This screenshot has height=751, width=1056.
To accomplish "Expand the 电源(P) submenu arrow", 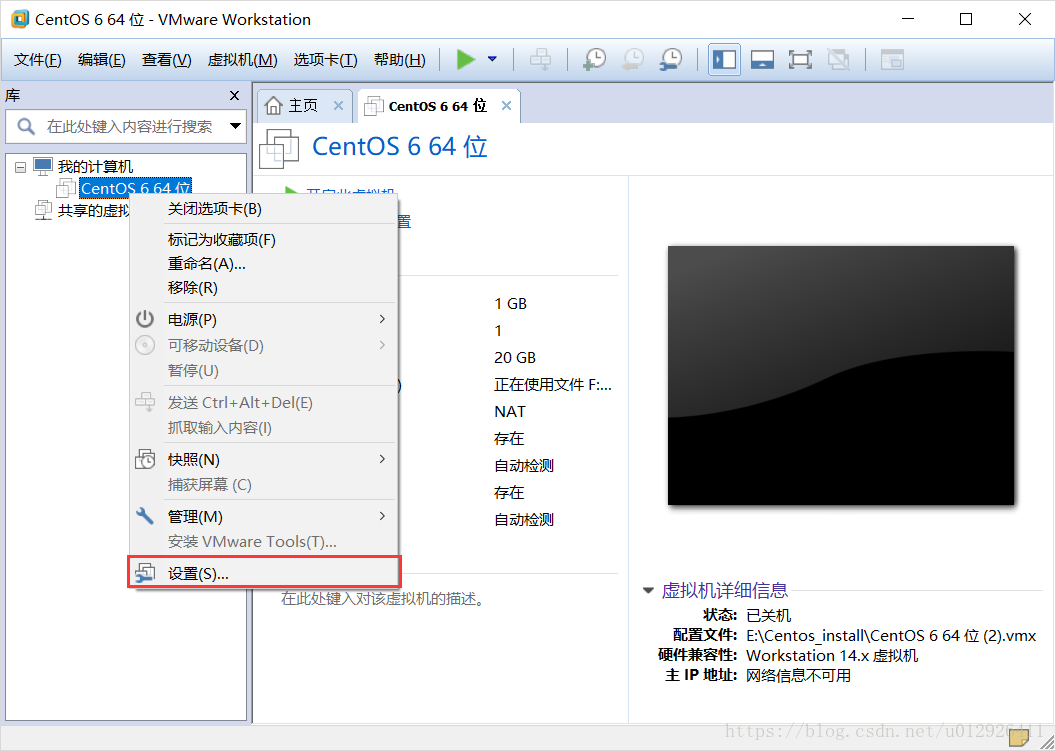I will [382, 319].
